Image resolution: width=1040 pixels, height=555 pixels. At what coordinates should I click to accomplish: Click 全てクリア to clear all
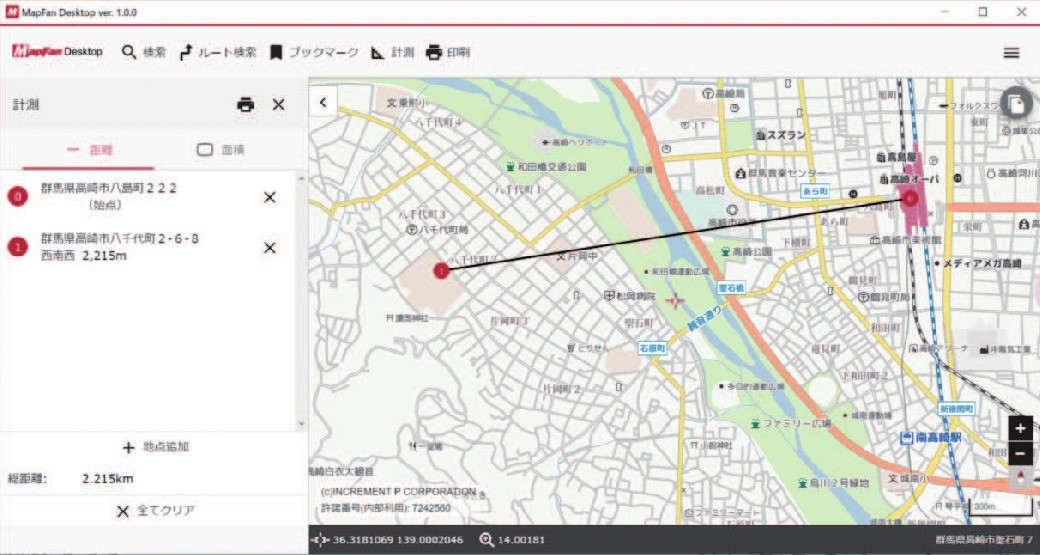154,511
